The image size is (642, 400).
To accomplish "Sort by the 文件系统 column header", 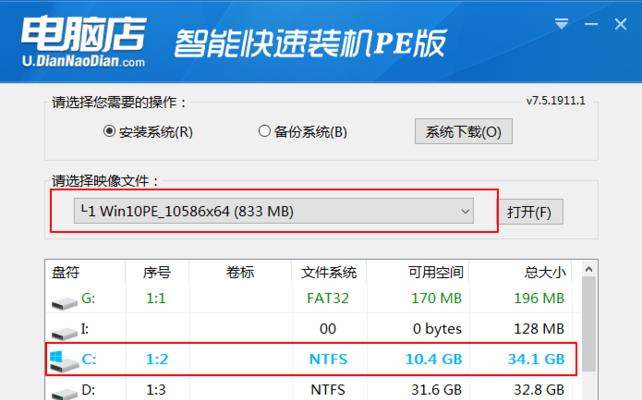I will [329, 272].
